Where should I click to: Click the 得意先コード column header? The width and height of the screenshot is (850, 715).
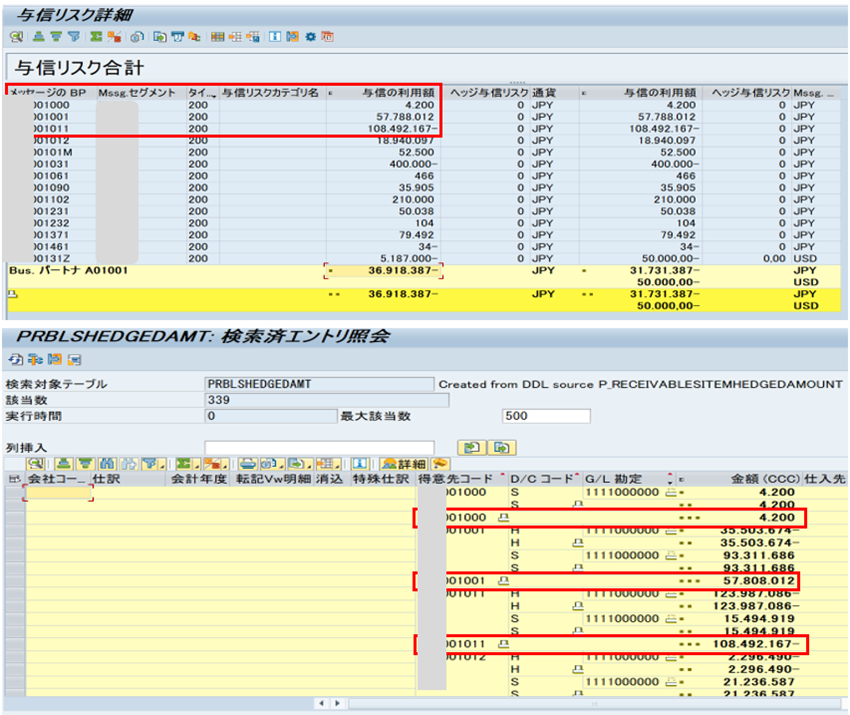tap(461, 479)
